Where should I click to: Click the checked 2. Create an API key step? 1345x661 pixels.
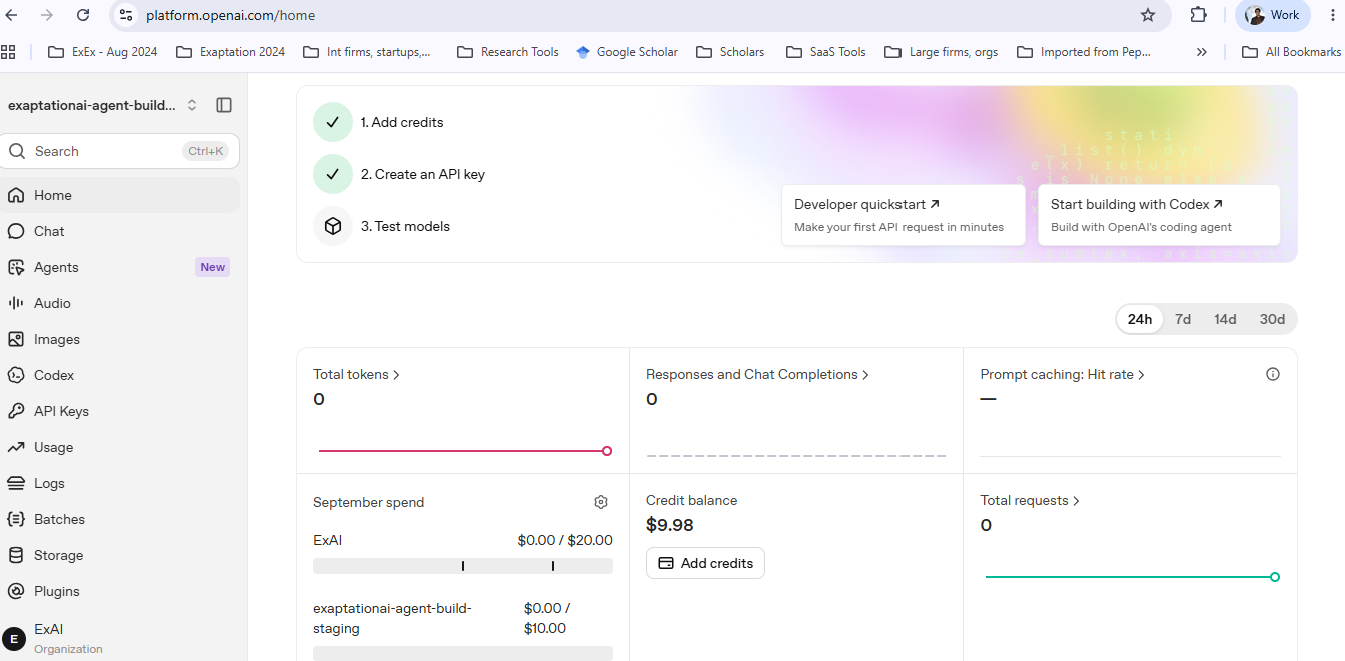click(399, 174)
